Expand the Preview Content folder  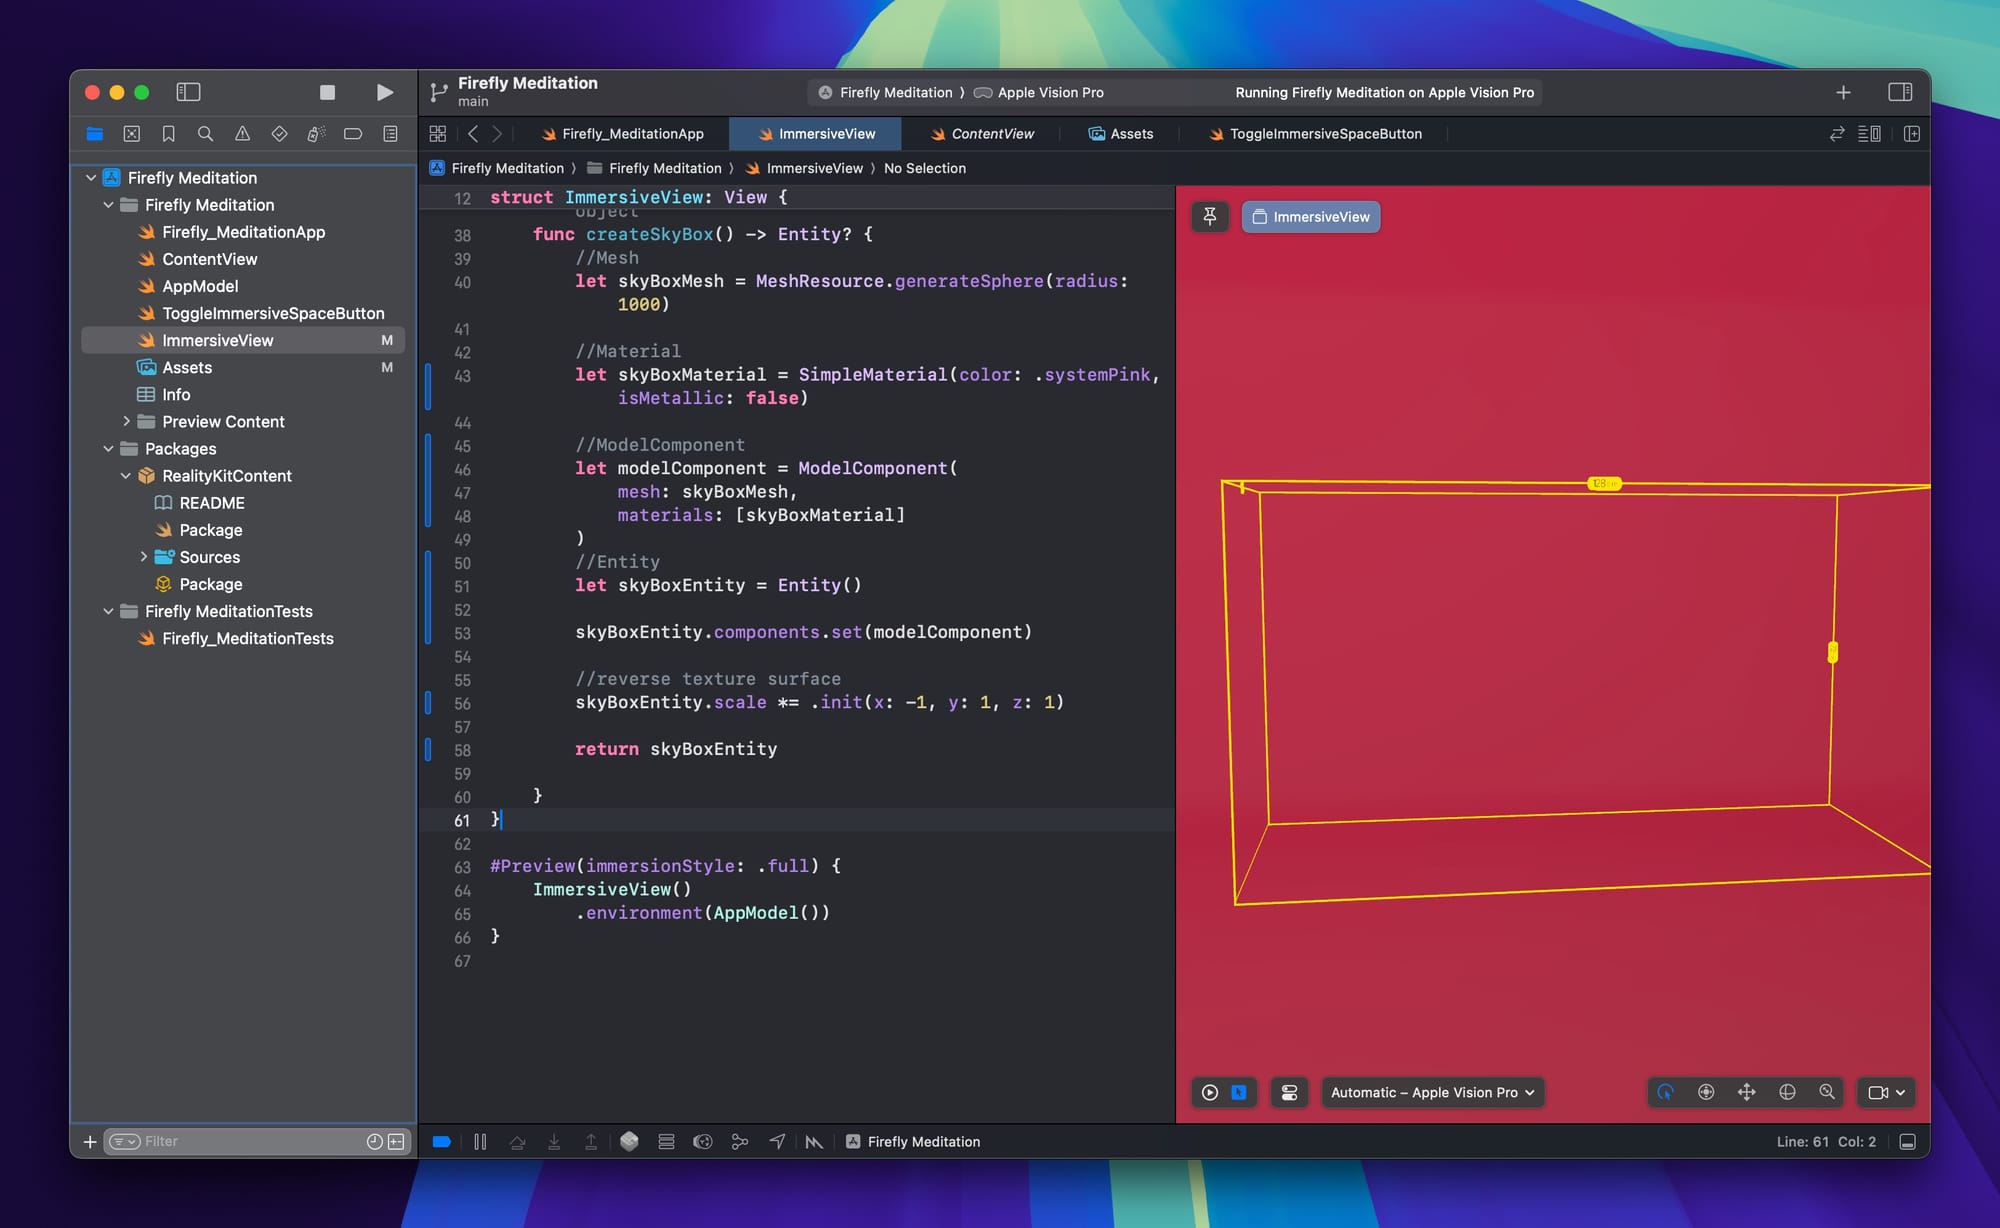pos(126,422)
